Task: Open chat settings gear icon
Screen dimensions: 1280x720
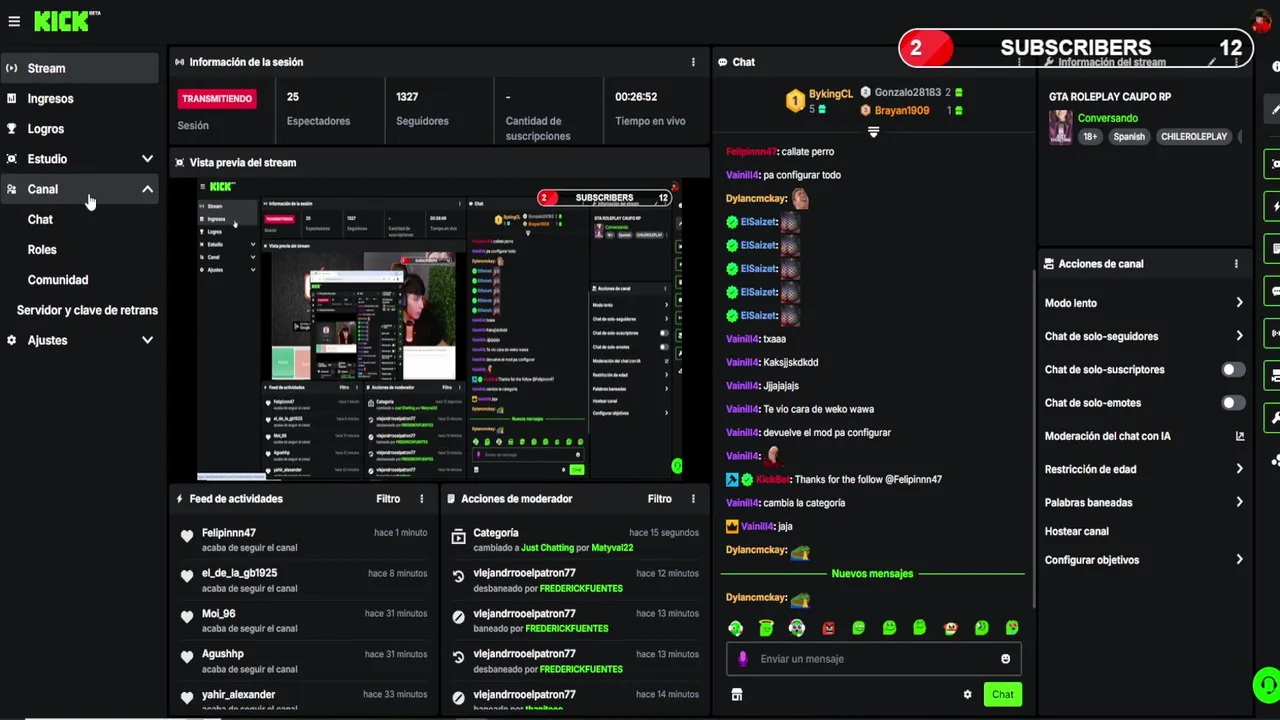Action: point(967,695)
